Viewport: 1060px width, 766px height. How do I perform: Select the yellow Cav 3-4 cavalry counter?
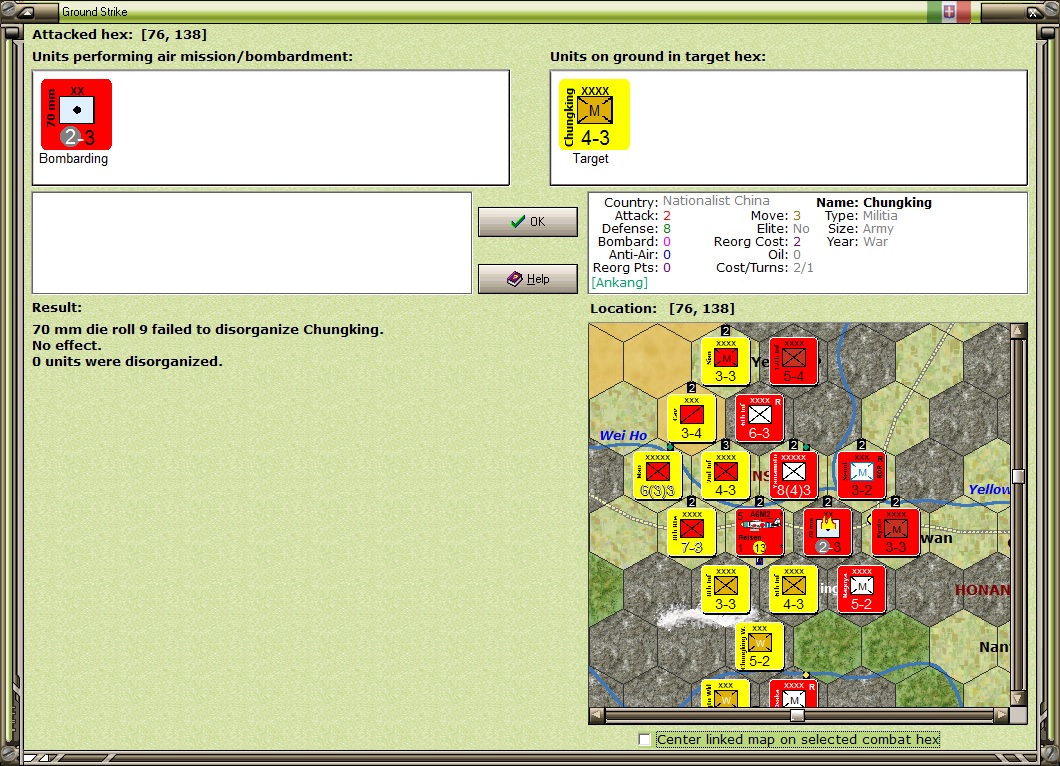692,418
